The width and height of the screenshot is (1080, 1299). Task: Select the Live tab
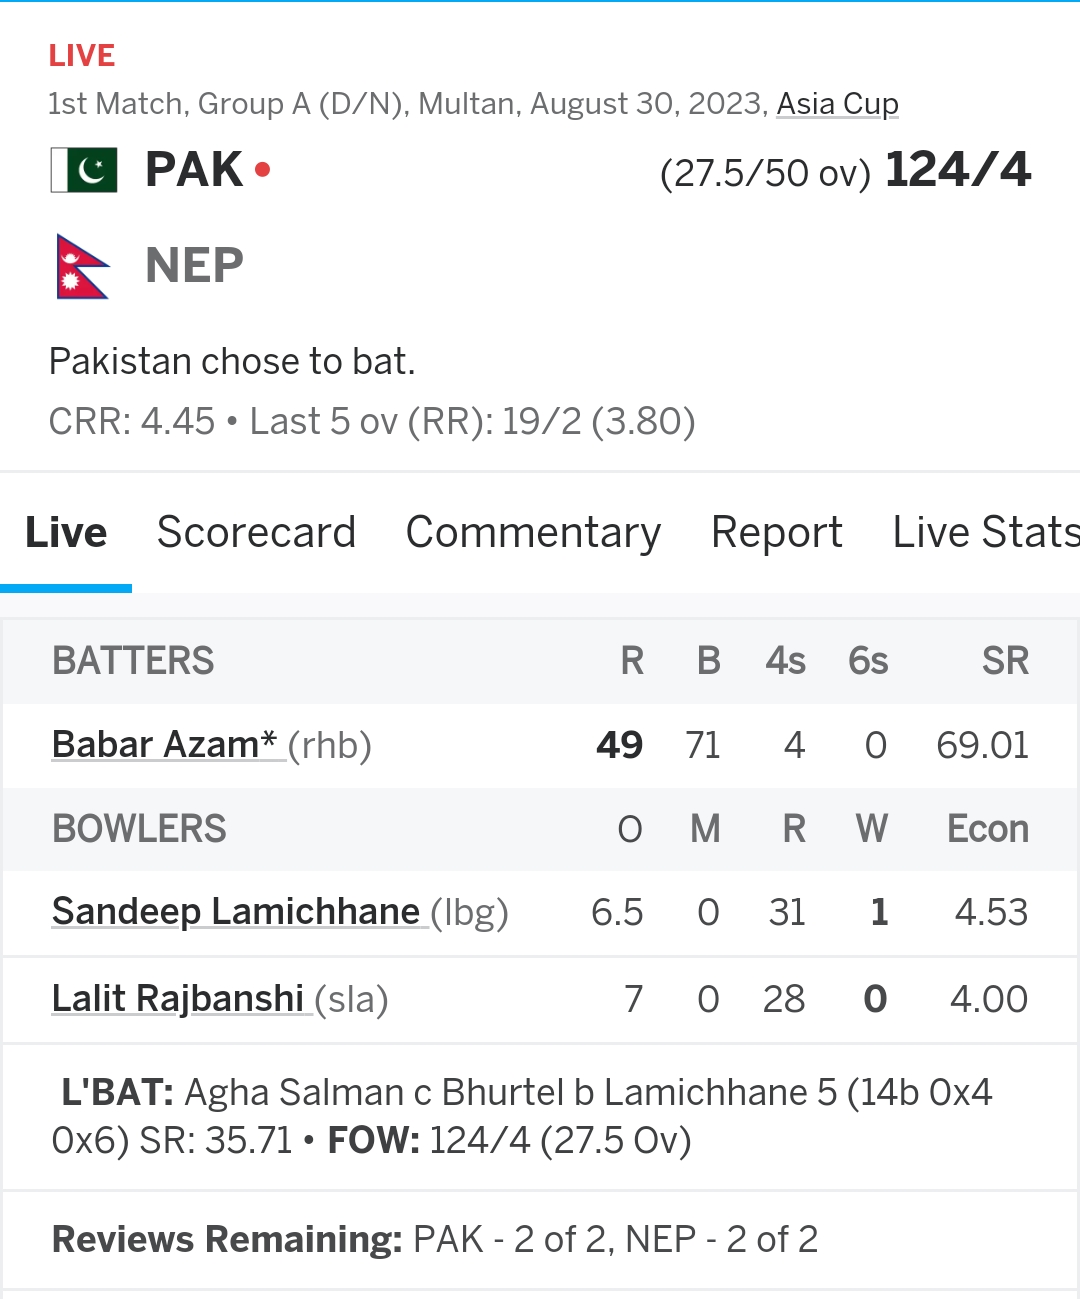point(66,532)
